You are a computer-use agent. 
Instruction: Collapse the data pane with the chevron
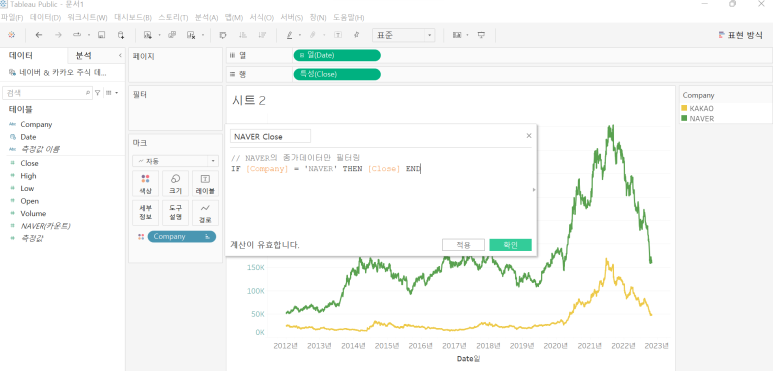coord(120,56)
